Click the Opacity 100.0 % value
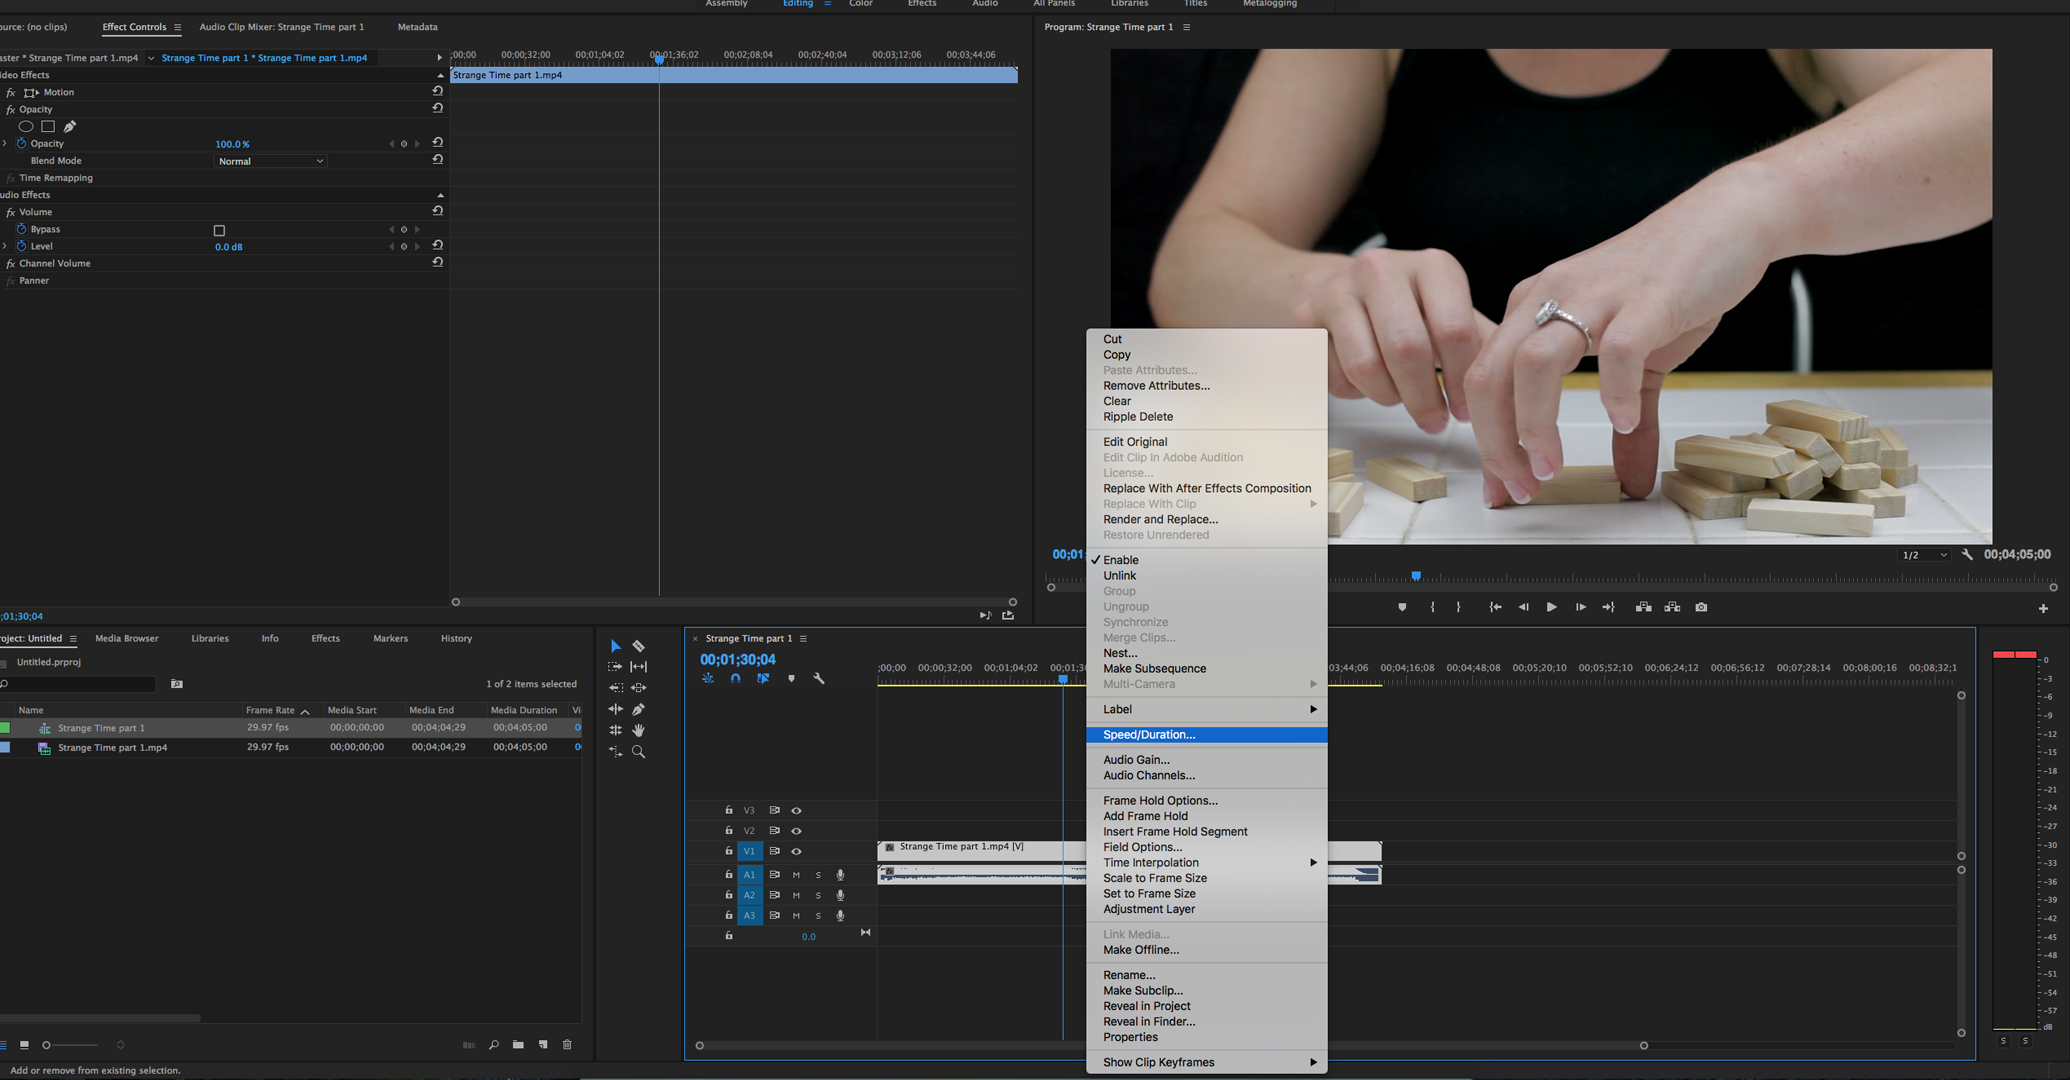This screenshot has width=2070, height=1080. 232,144
